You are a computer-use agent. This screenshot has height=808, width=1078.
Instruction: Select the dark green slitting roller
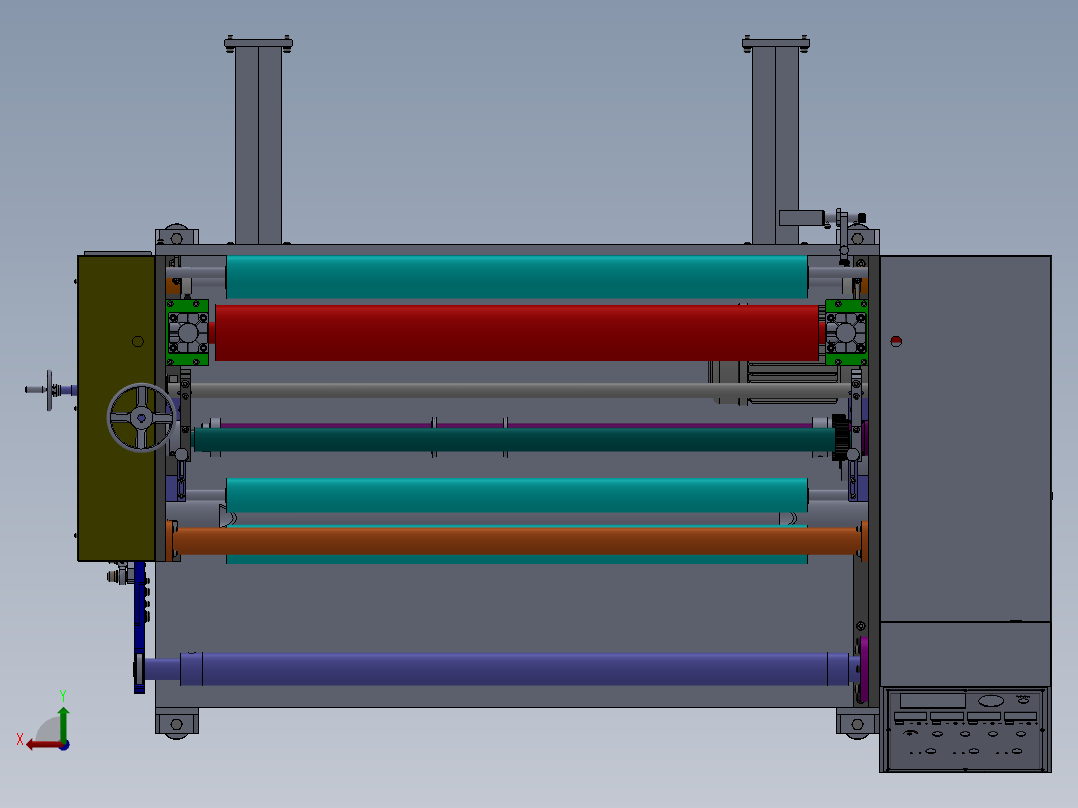514,439
